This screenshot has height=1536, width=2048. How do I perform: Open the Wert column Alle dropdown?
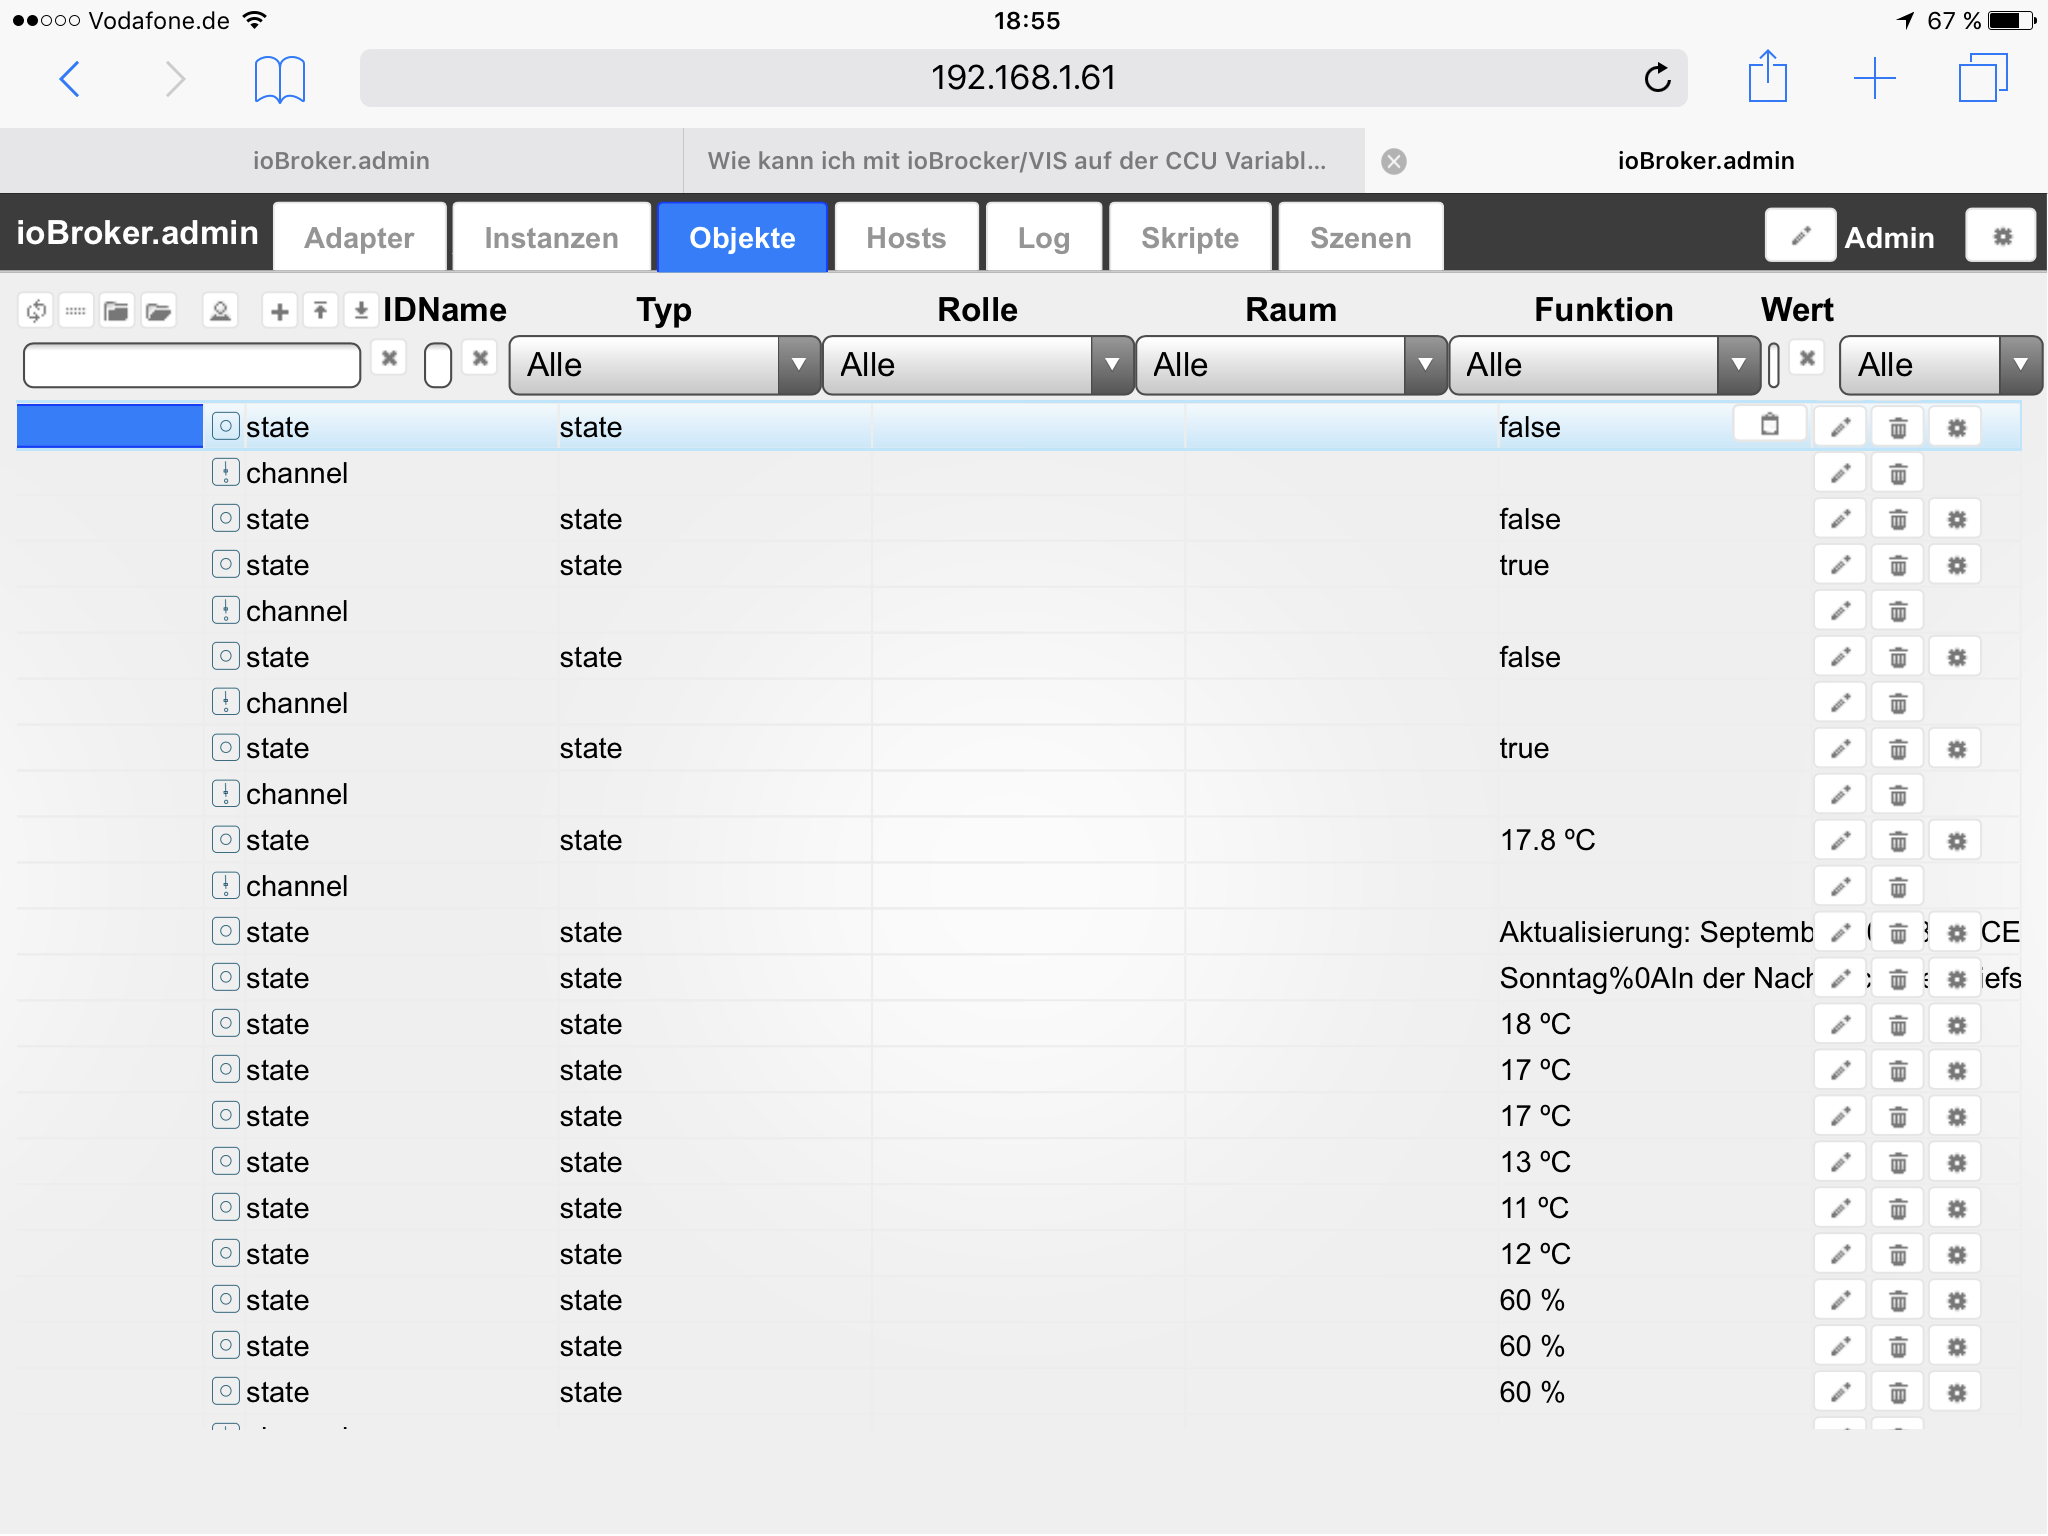tap(1938, 365)
